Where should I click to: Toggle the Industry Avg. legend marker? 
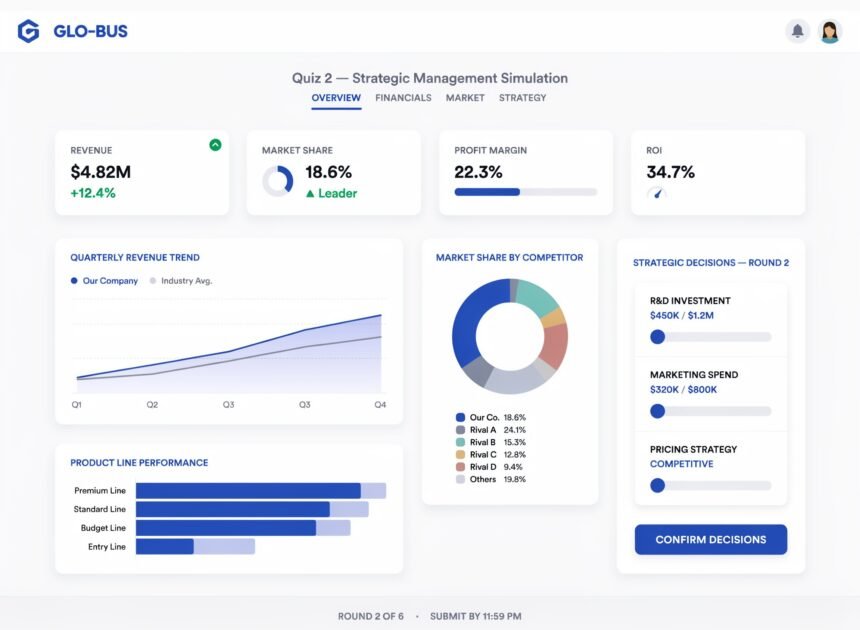152,281
